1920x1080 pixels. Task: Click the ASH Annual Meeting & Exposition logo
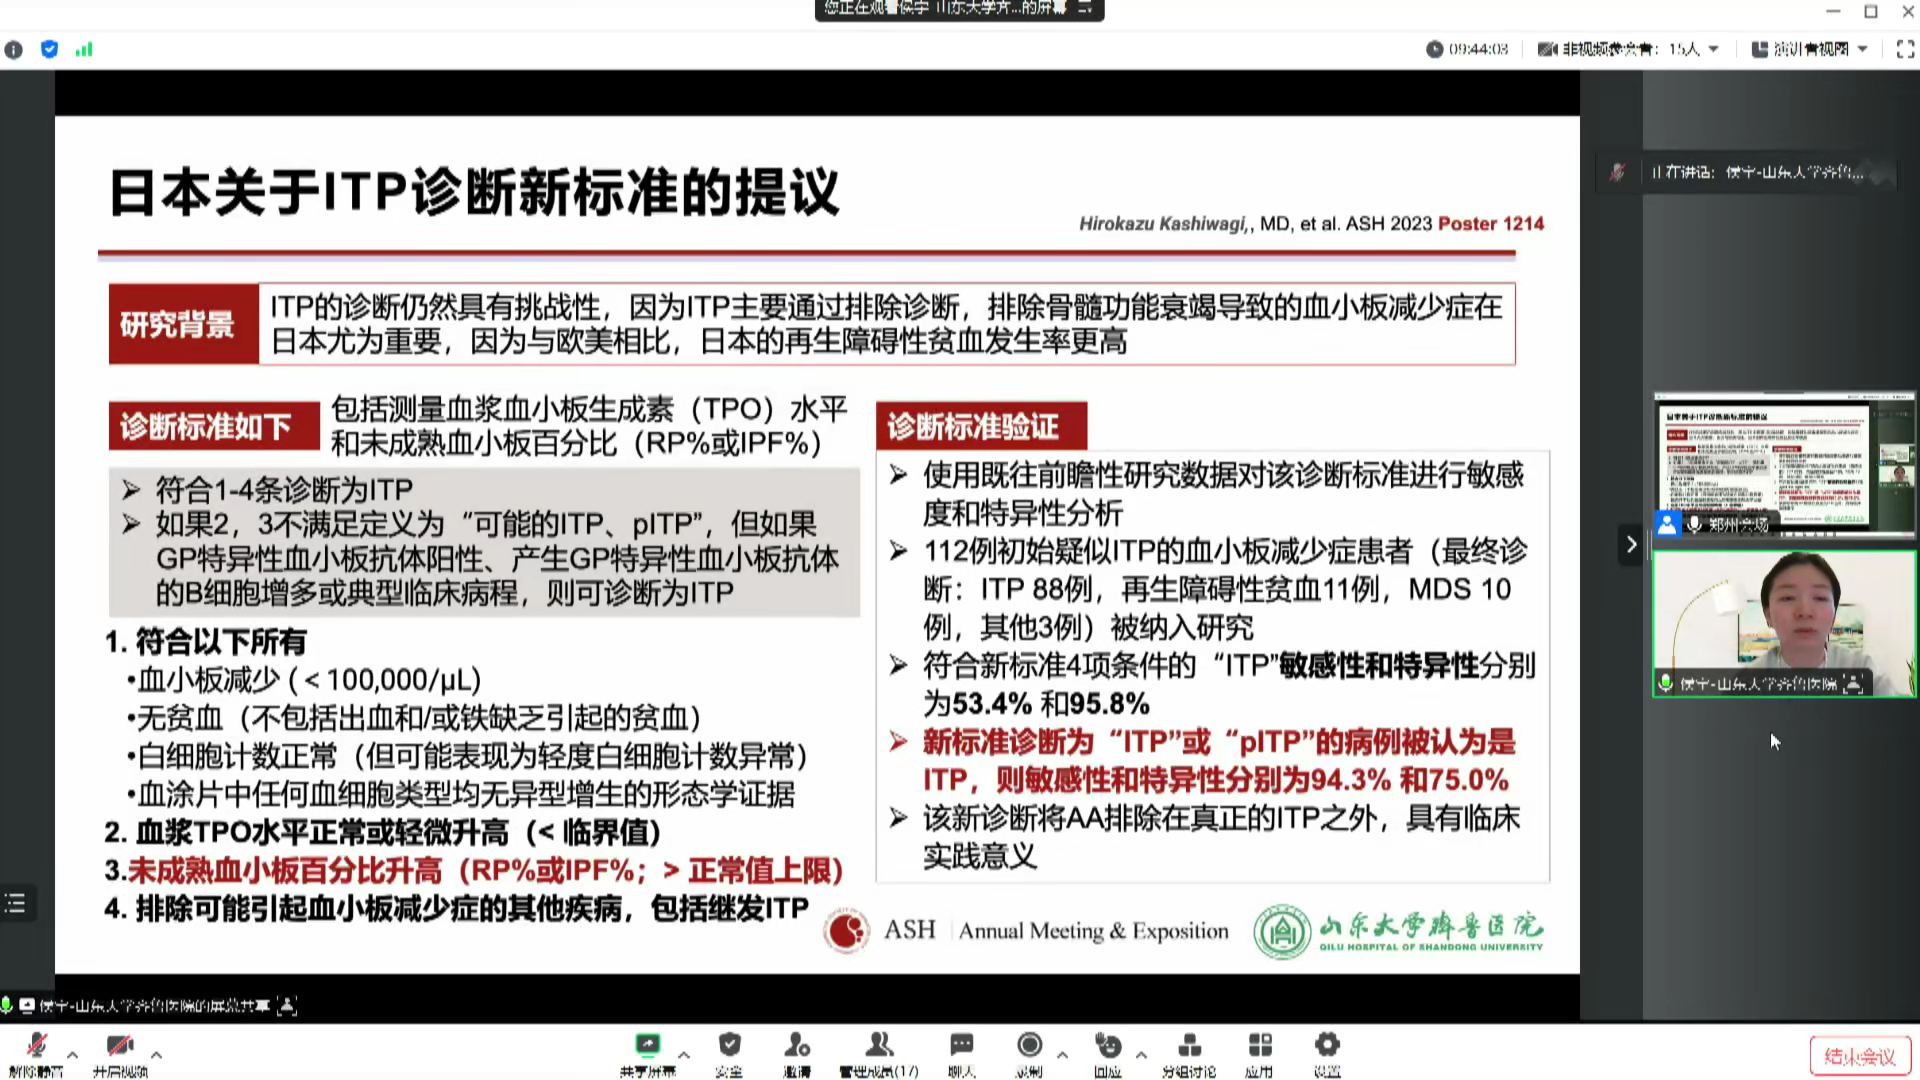coord(1026,931)
